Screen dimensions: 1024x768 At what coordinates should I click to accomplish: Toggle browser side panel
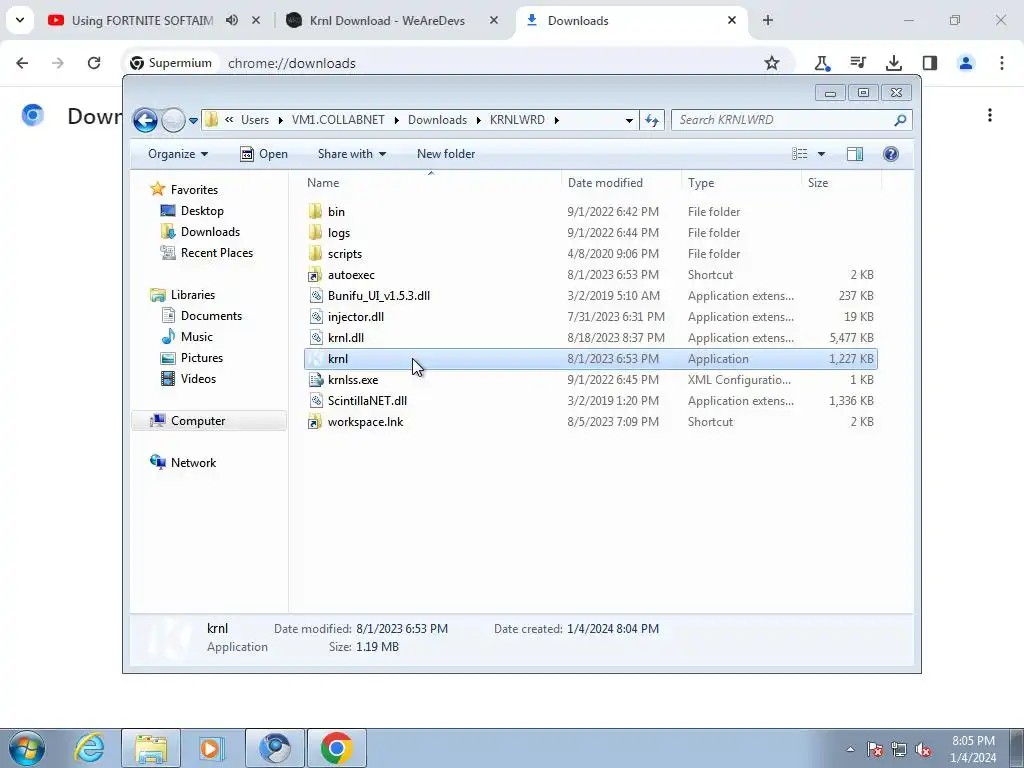point(930,63)
